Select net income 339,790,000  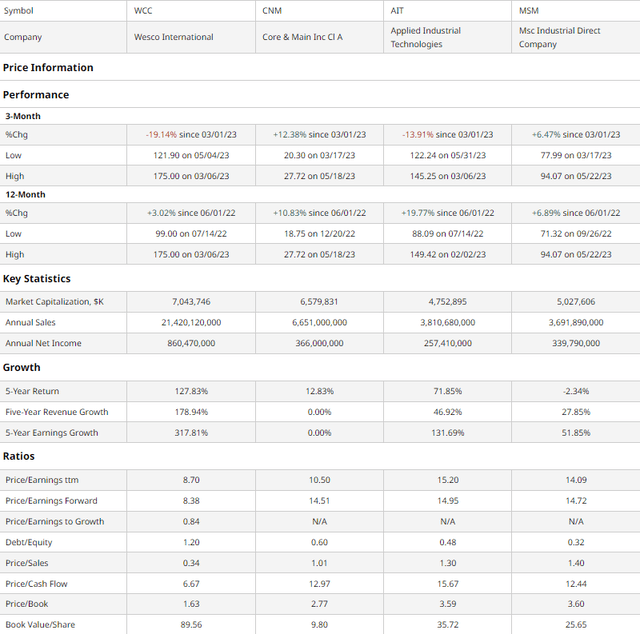[576, 343]
